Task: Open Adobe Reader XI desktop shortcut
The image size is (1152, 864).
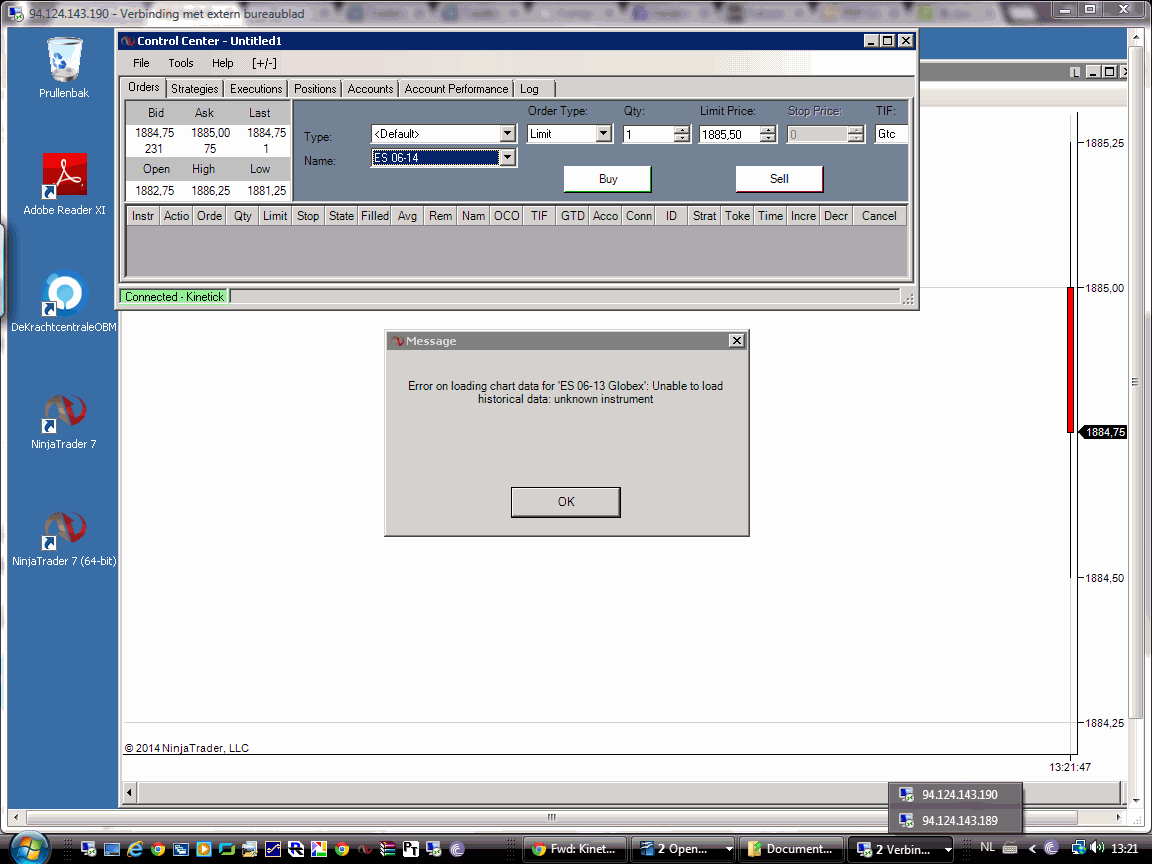Action: [x=64, y=184]
